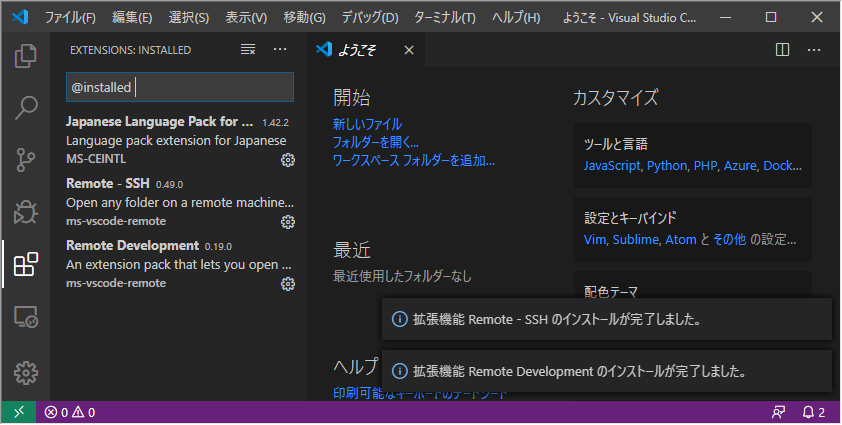Click the Vim keybinding link
The height and width of the screenshot is (425, 842).
coord(595,239)
